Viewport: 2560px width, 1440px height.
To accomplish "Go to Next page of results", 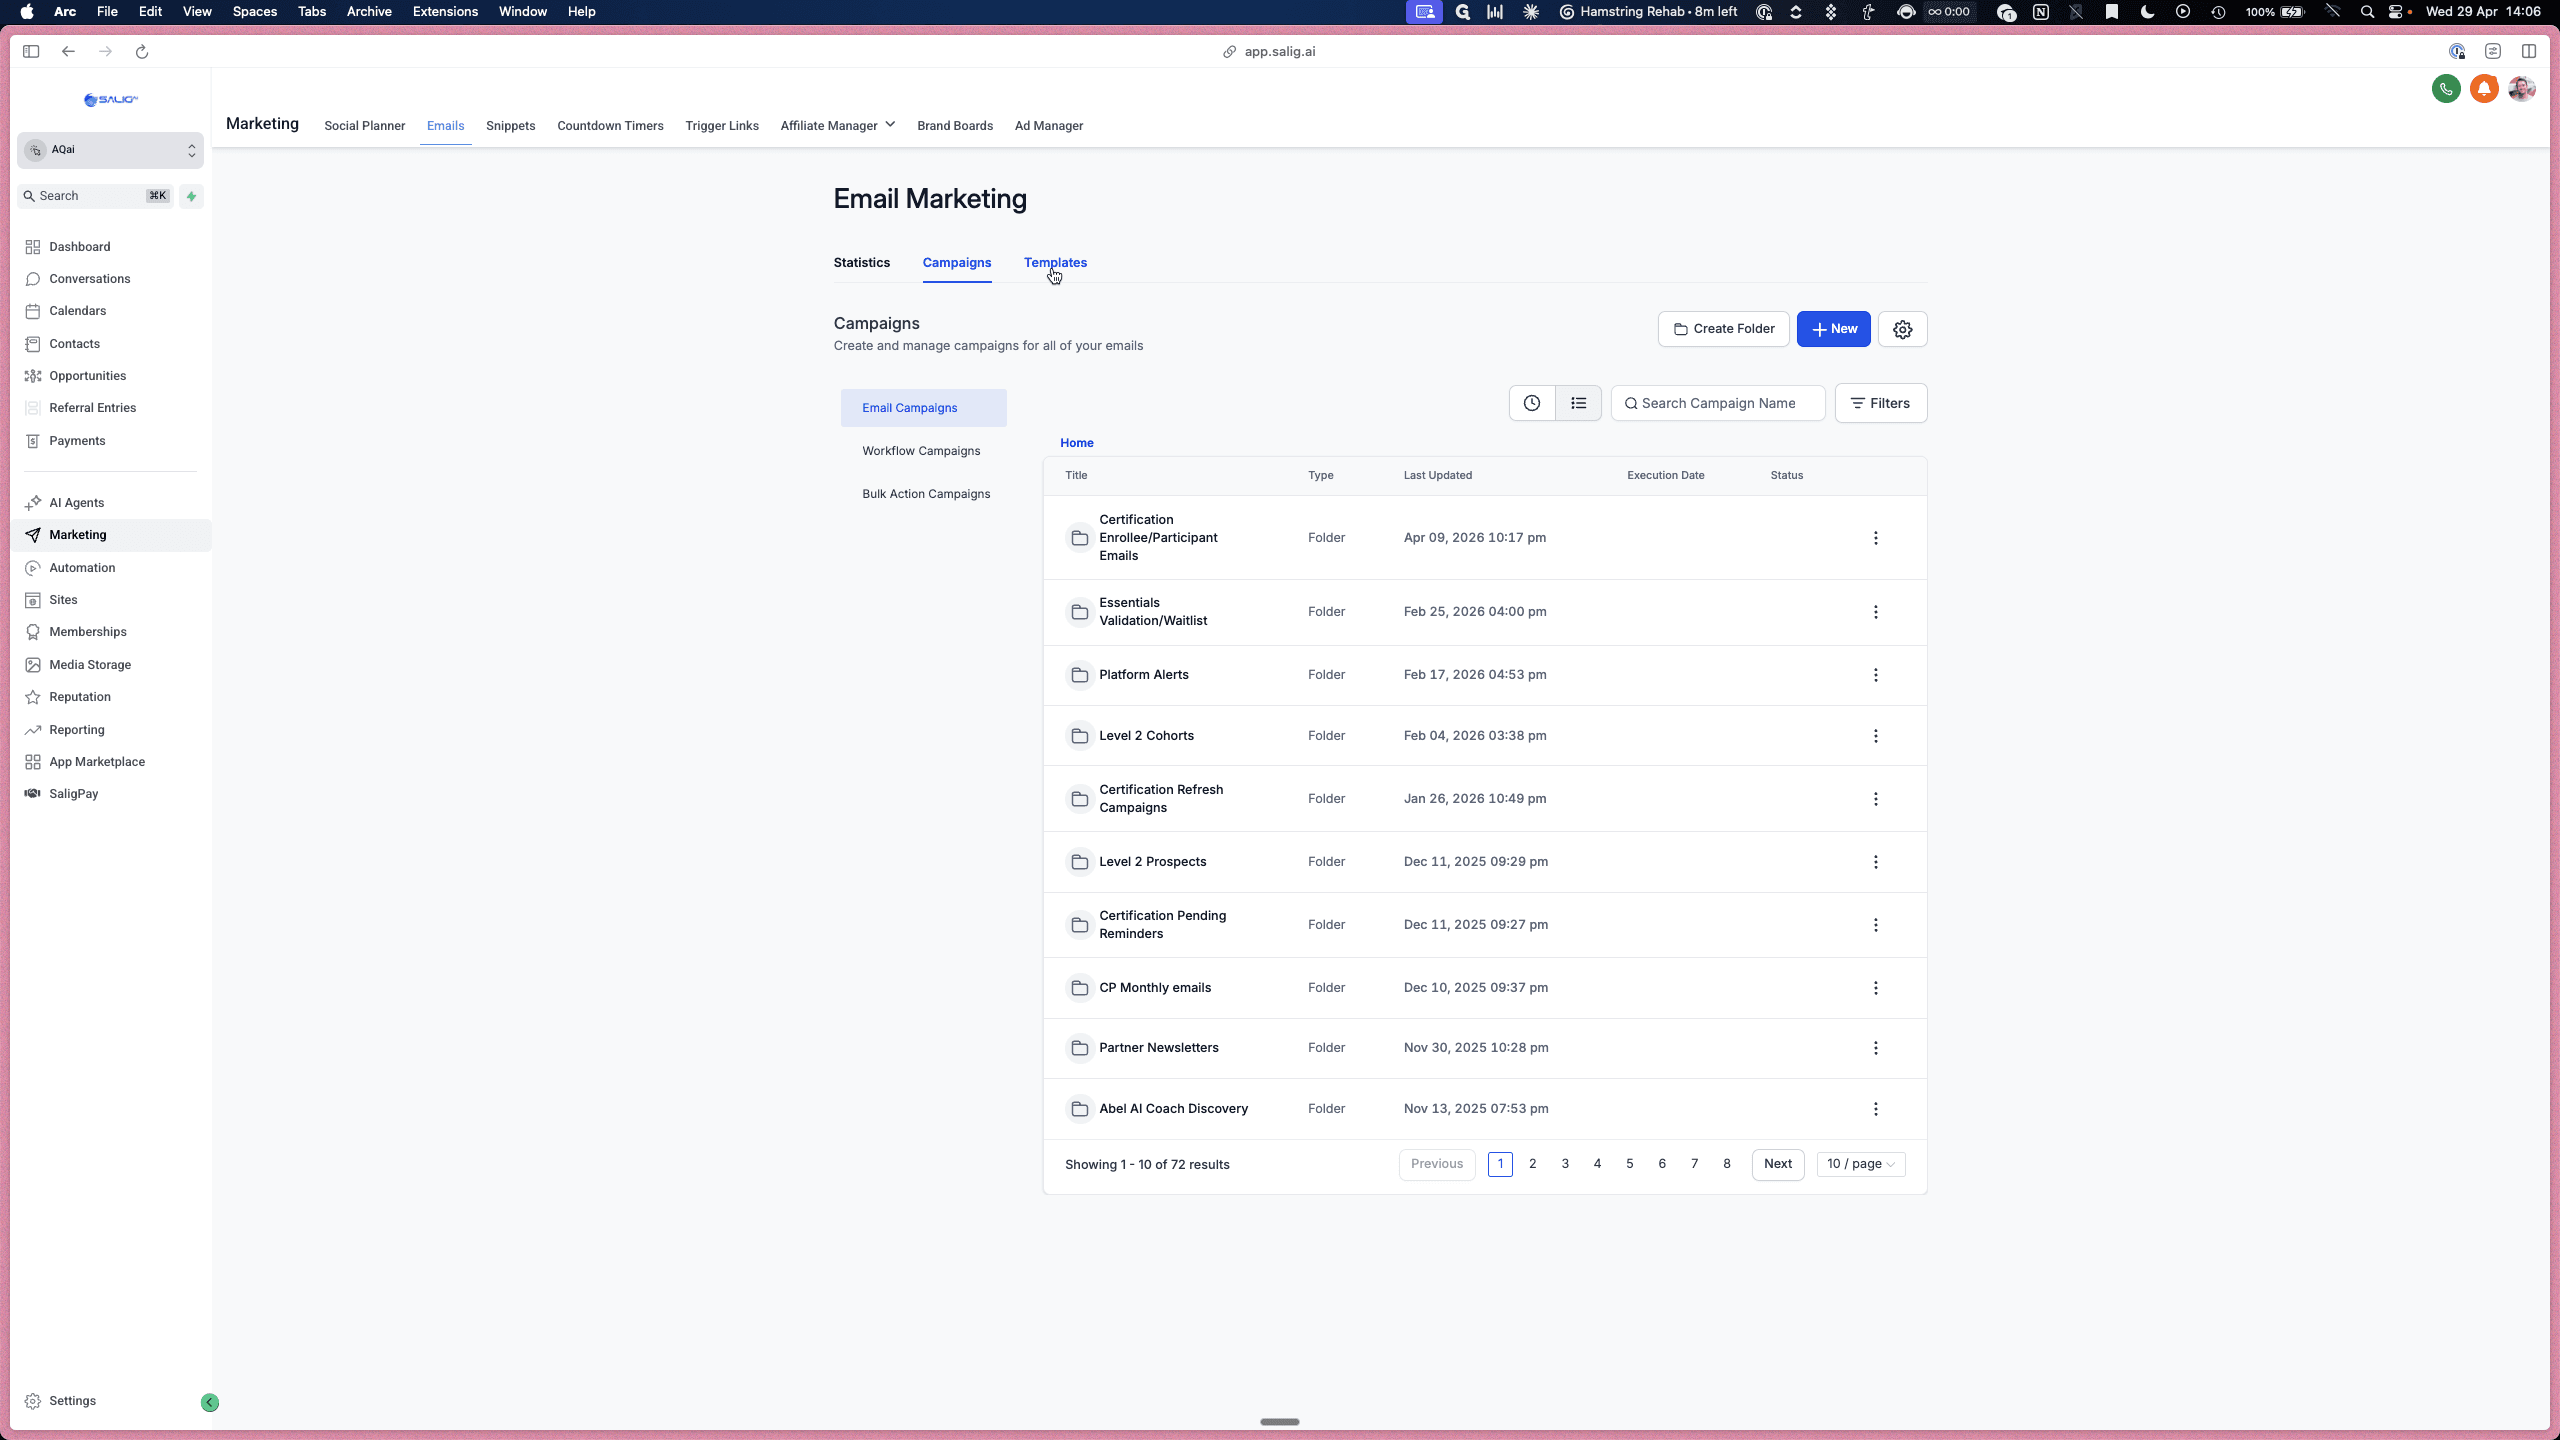I will click(x=1777, y=1164).
